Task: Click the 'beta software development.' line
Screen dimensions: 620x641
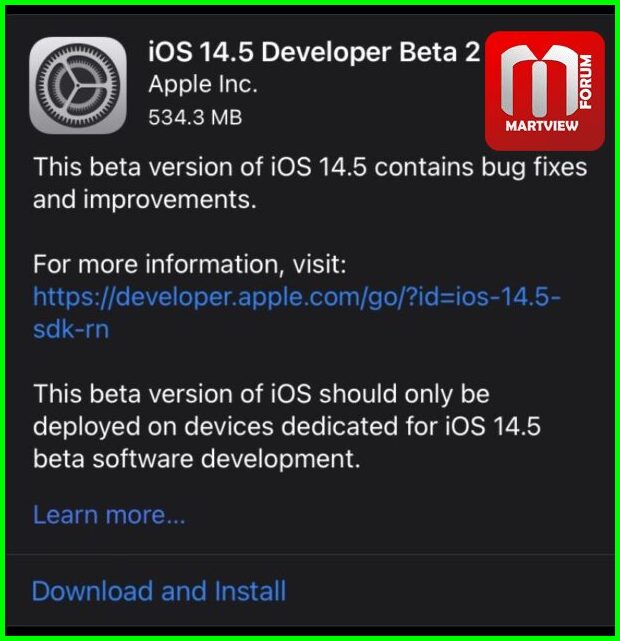Action: coord(197,459)
